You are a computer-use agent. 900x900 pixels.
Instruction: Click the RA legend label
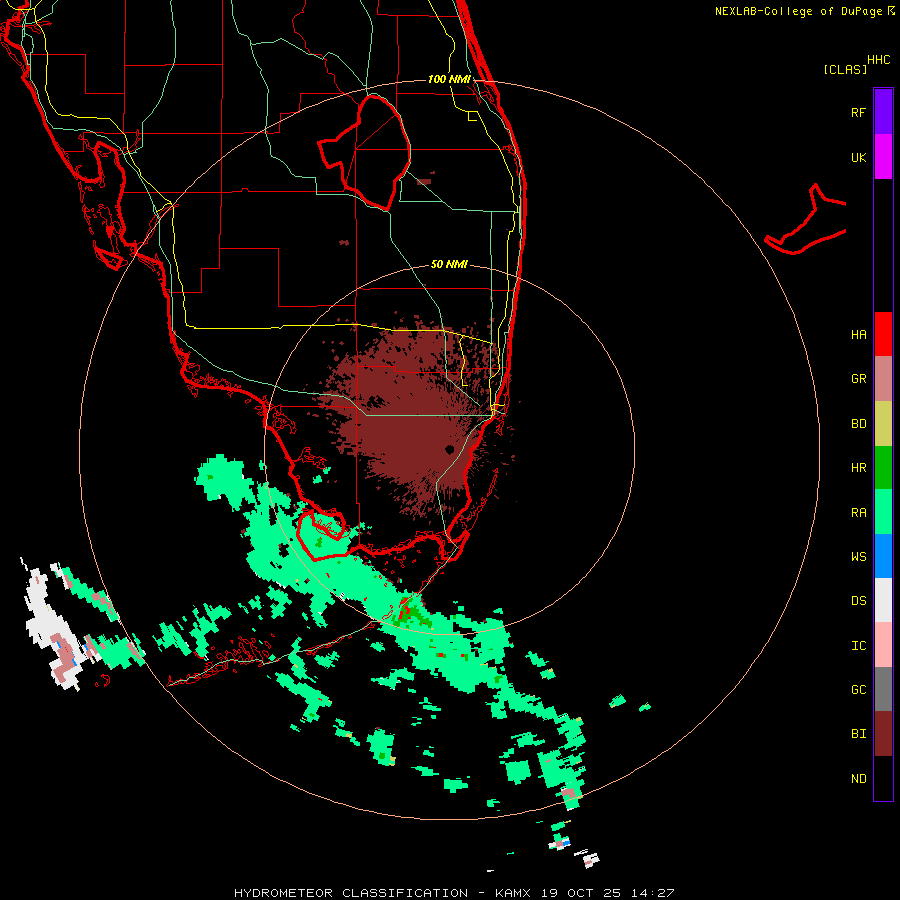858,513
